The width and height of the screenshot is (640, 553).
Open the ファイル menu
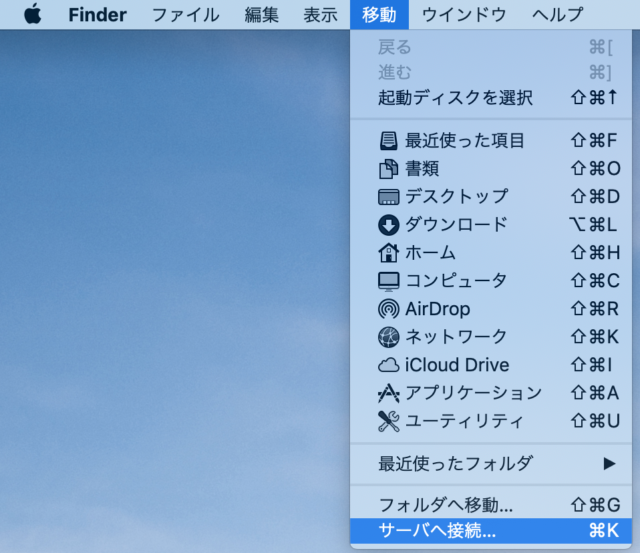[186, 15]
